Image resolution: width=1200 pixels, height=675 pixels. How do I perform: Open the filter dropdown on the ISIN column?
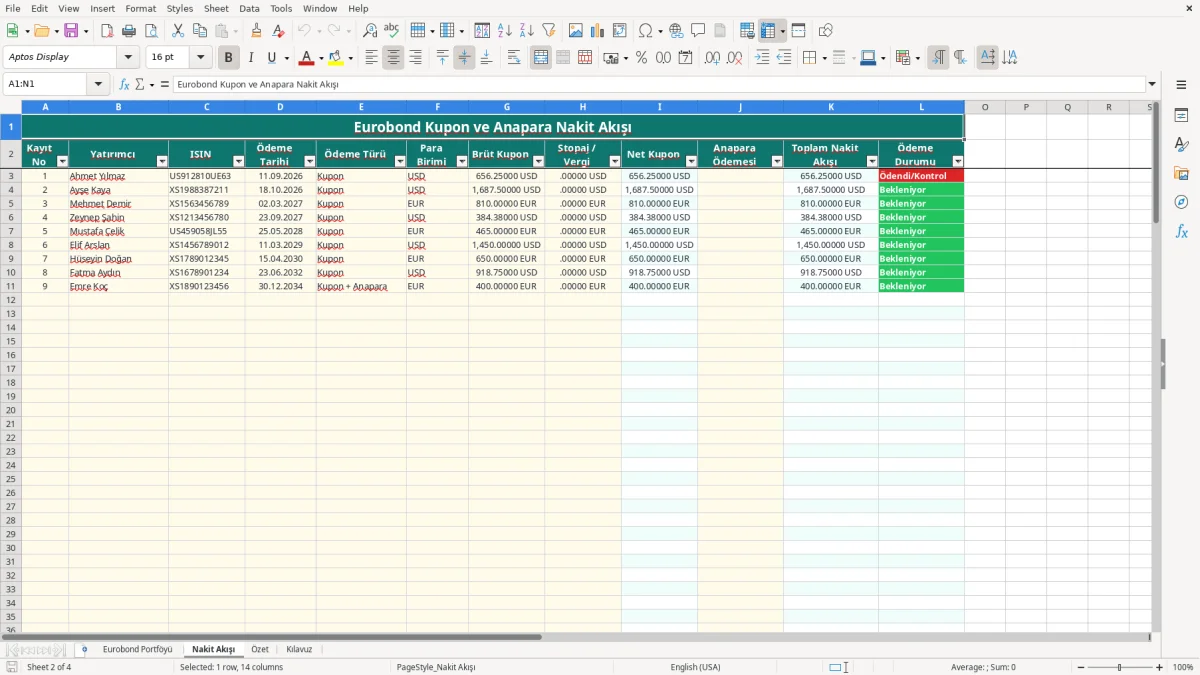coord(239,161)
